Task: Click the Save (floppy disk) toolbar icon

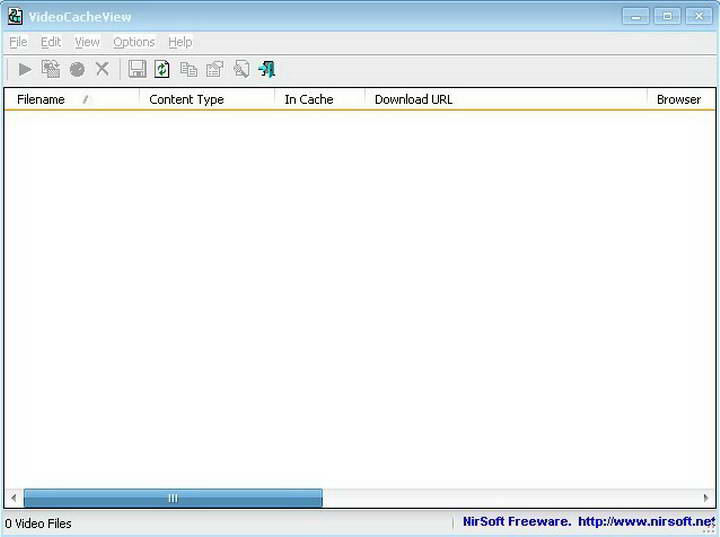Action: (x=137, y=69)
